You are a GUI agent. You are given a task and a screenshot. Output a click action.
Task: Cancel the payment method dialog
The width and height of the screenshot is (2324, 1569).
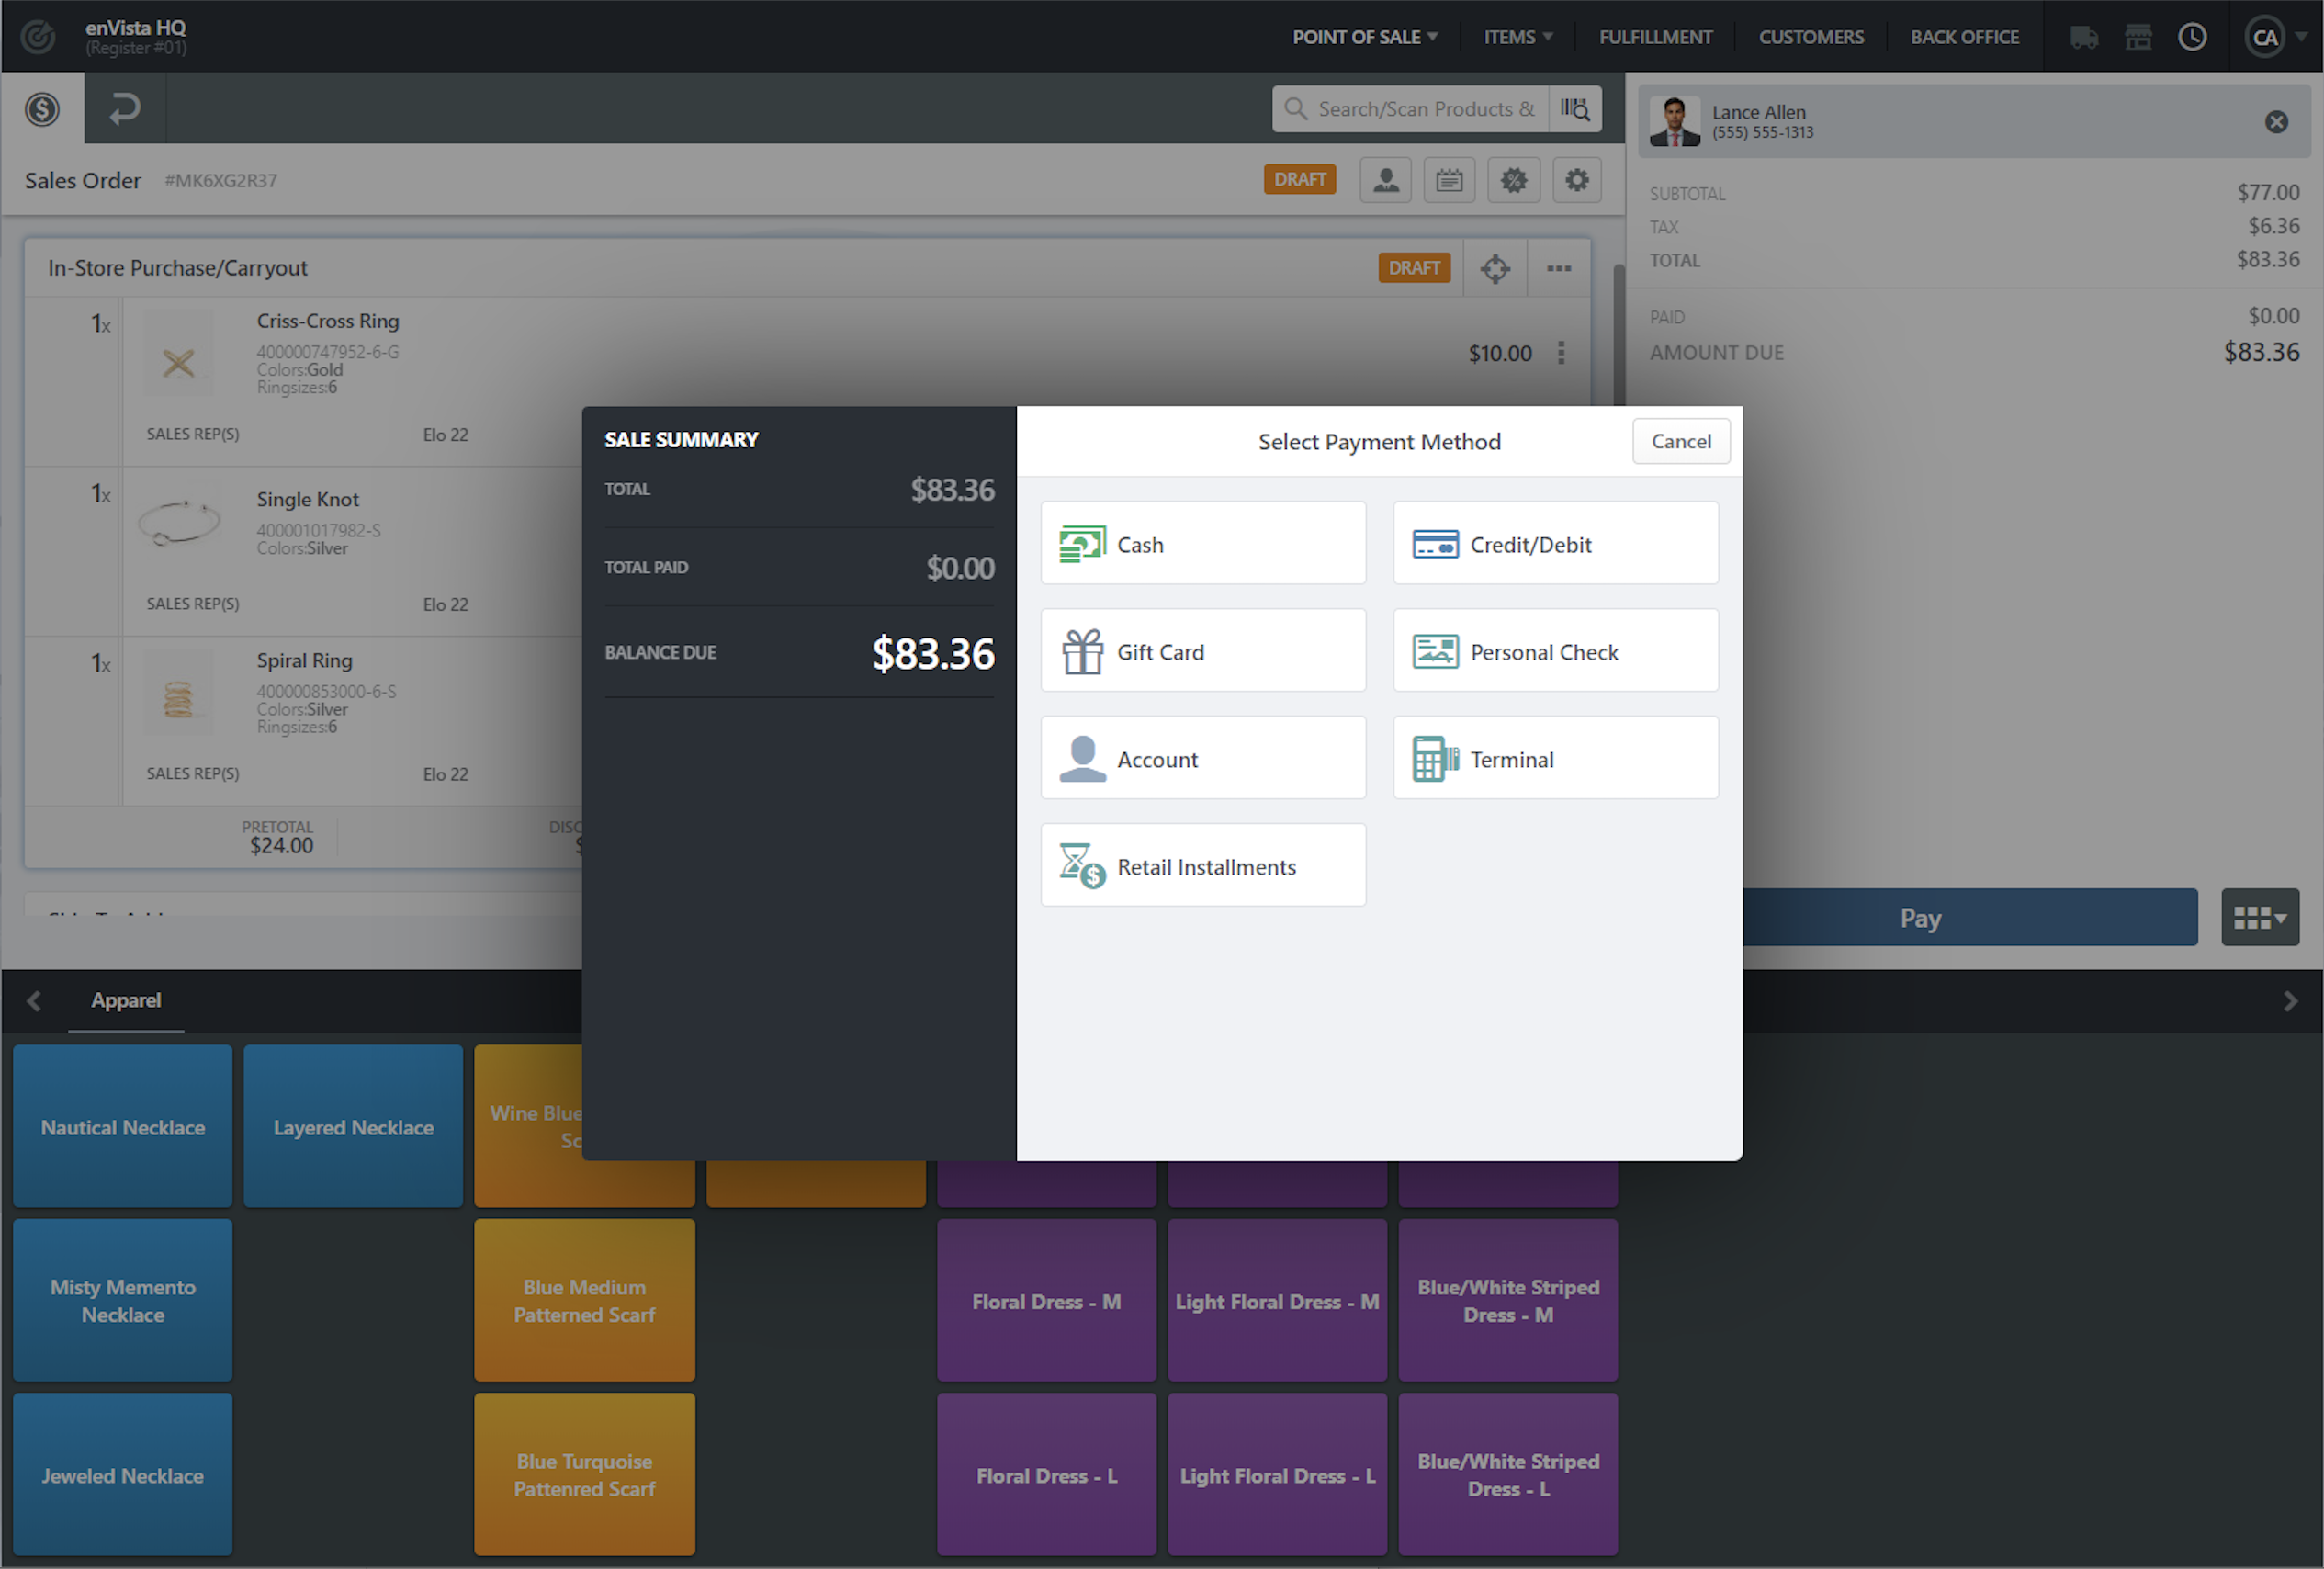[x=1680, y=441]
